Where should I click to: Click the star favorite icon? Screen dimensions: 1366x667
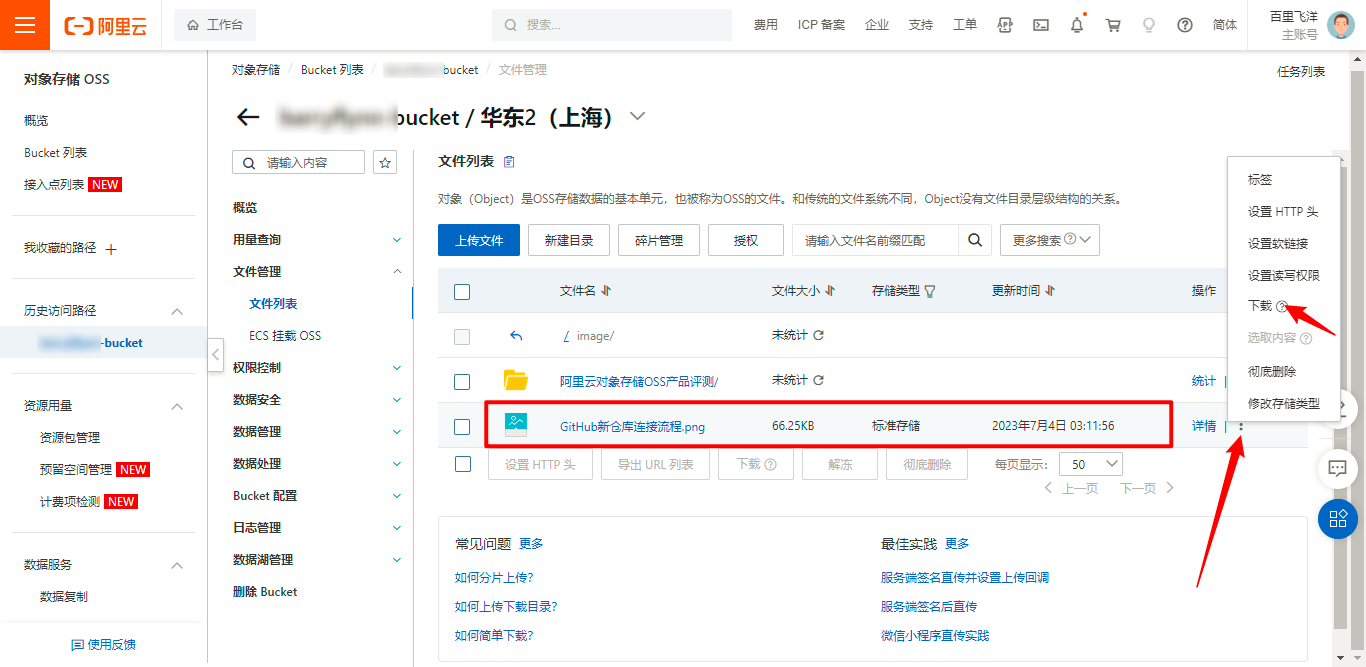coord(384,162)
